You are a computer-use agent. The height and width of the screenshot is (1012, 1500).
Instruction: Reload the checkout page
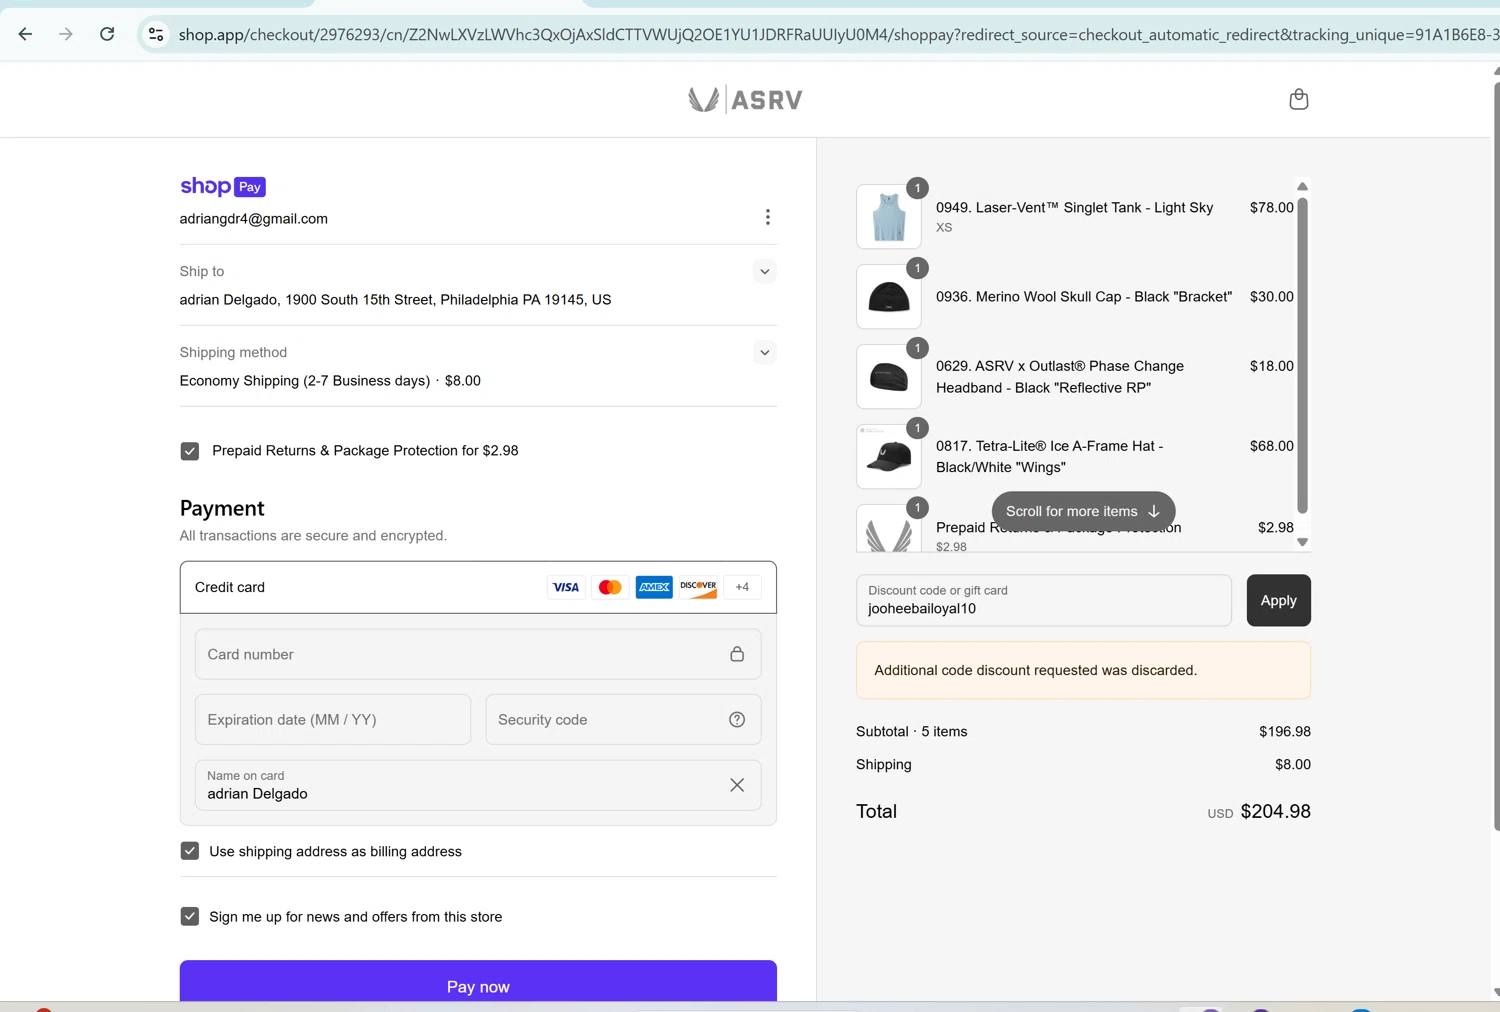click(107, 34)
